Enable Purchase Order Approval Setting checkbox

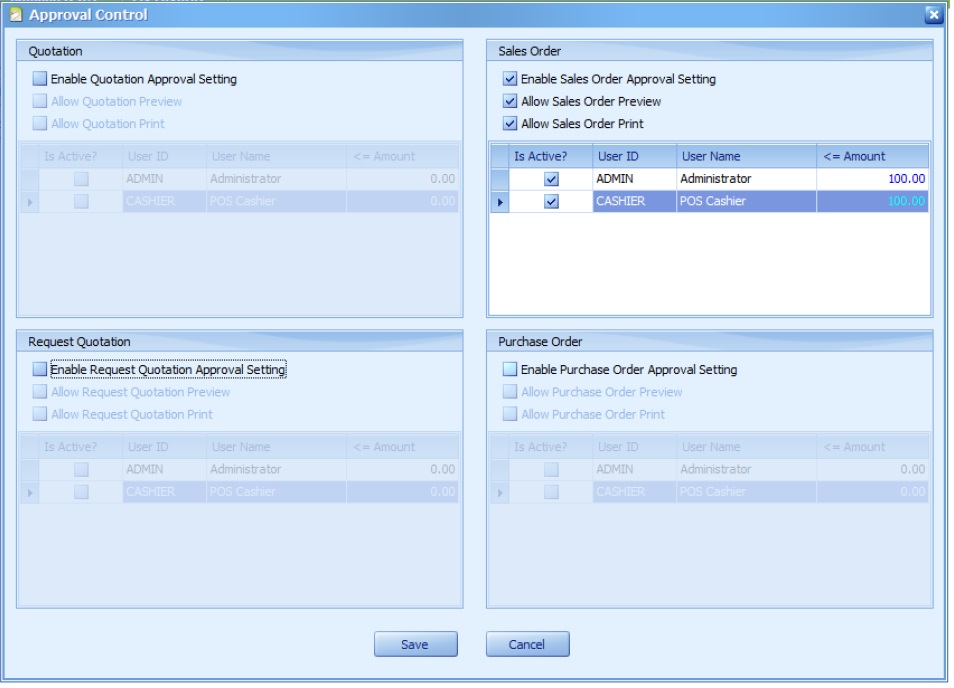pyautogui.click(x=511, y=370)
